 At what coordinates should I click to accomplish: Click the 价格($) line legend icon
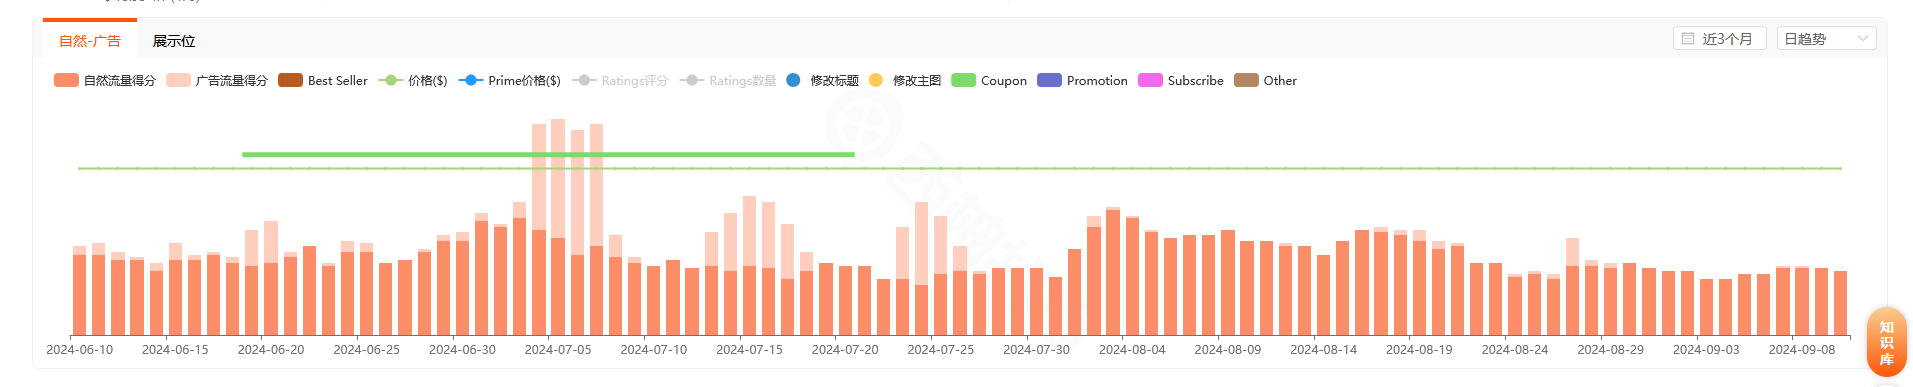point(390,81)
